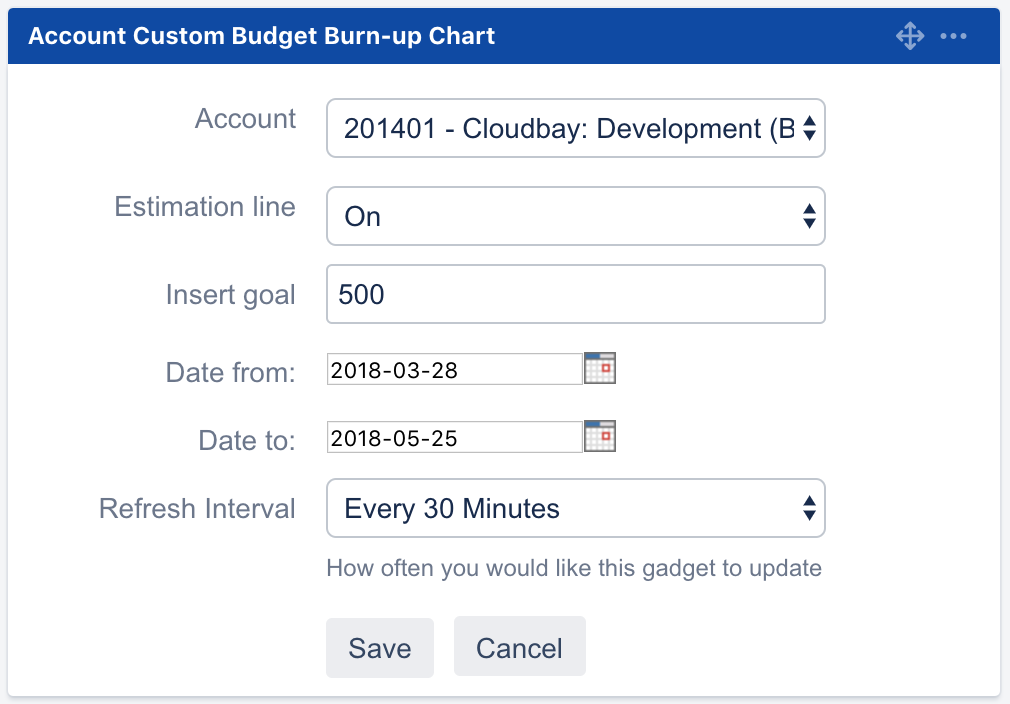Expand the Refresh Interval dropdown

click(575, 509)
